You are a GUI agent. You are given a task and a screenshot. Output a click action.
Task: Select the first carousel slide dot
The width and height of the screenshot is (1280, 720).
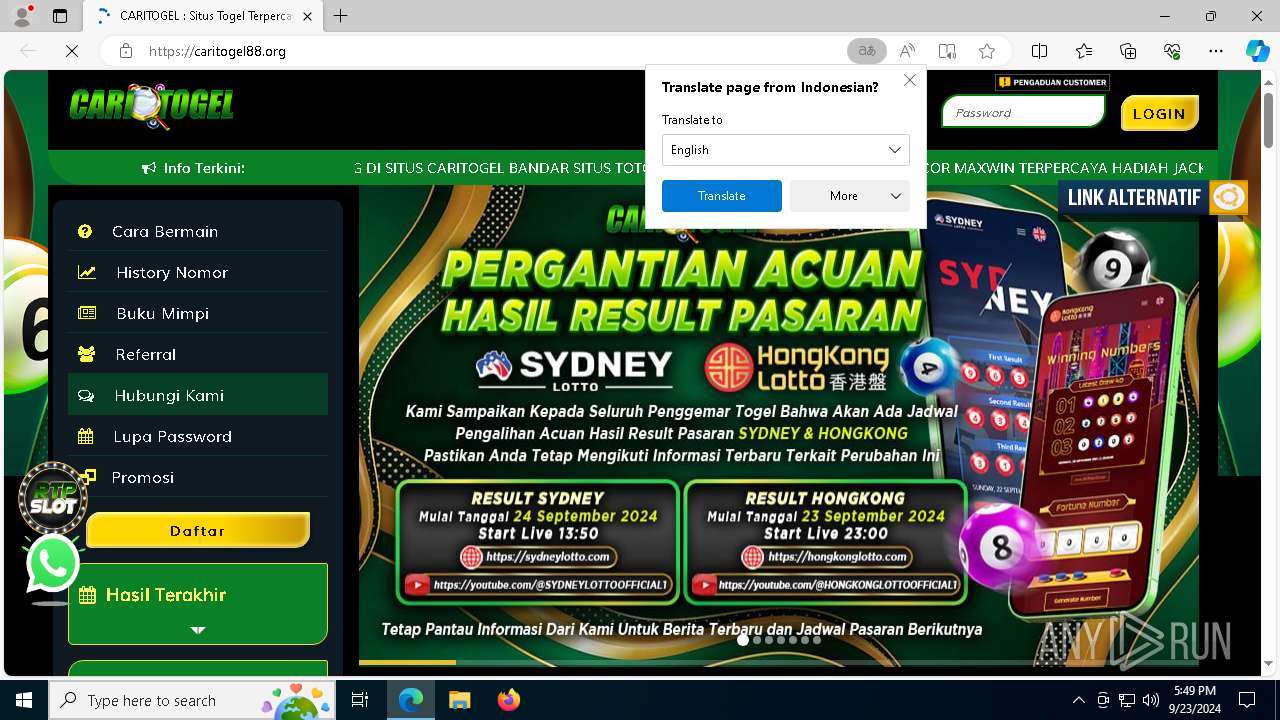(743, 640)
